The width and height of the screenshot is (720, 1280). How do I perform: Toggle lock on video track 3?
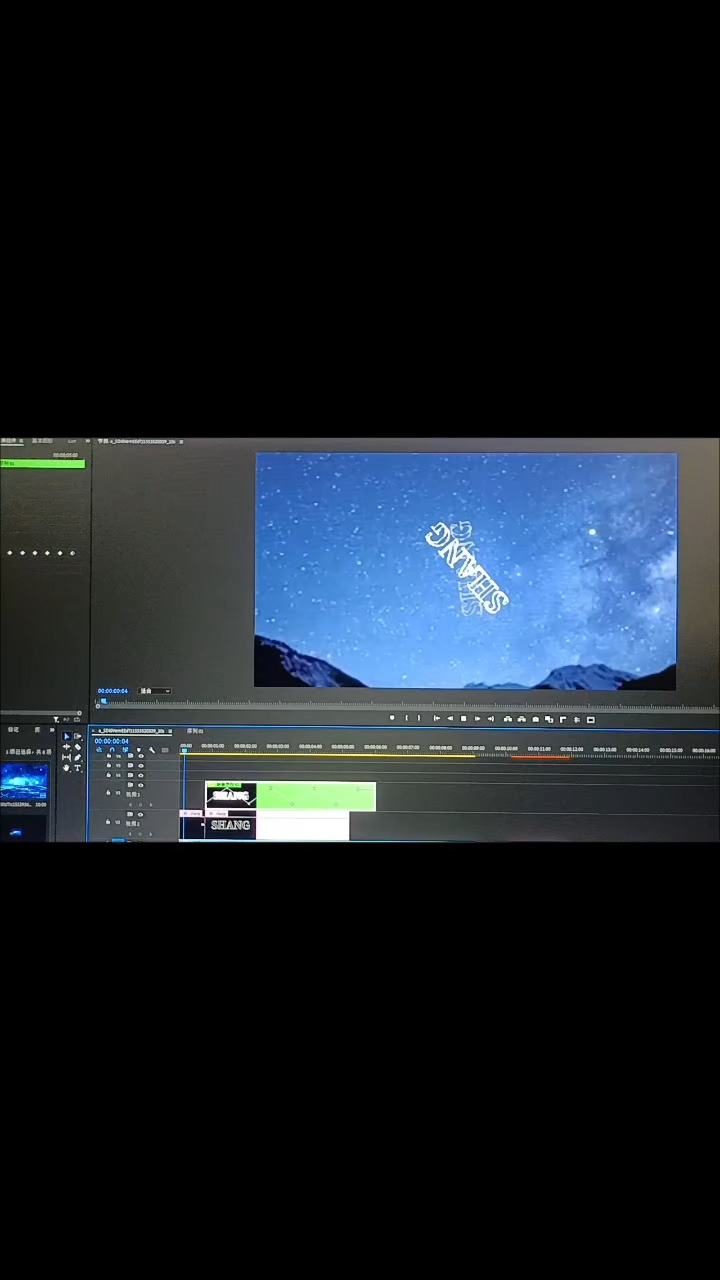click(108, 792)
